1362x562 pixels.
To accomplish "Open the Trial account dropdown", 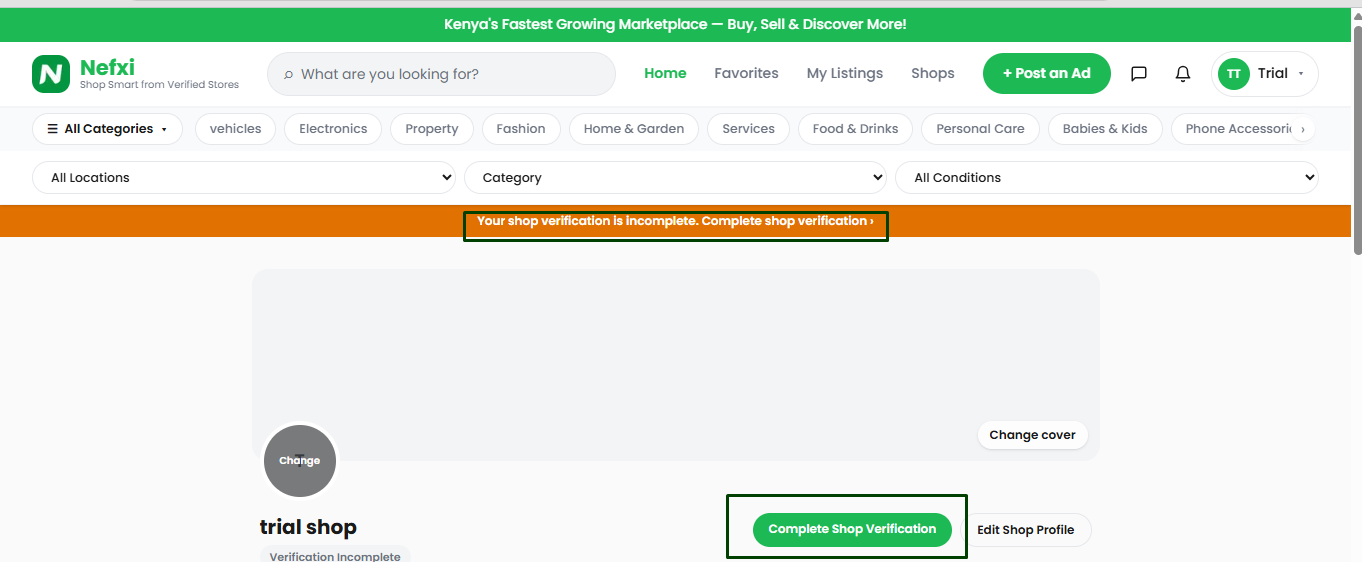I will pyautogui.click(x=1265, y=74).
